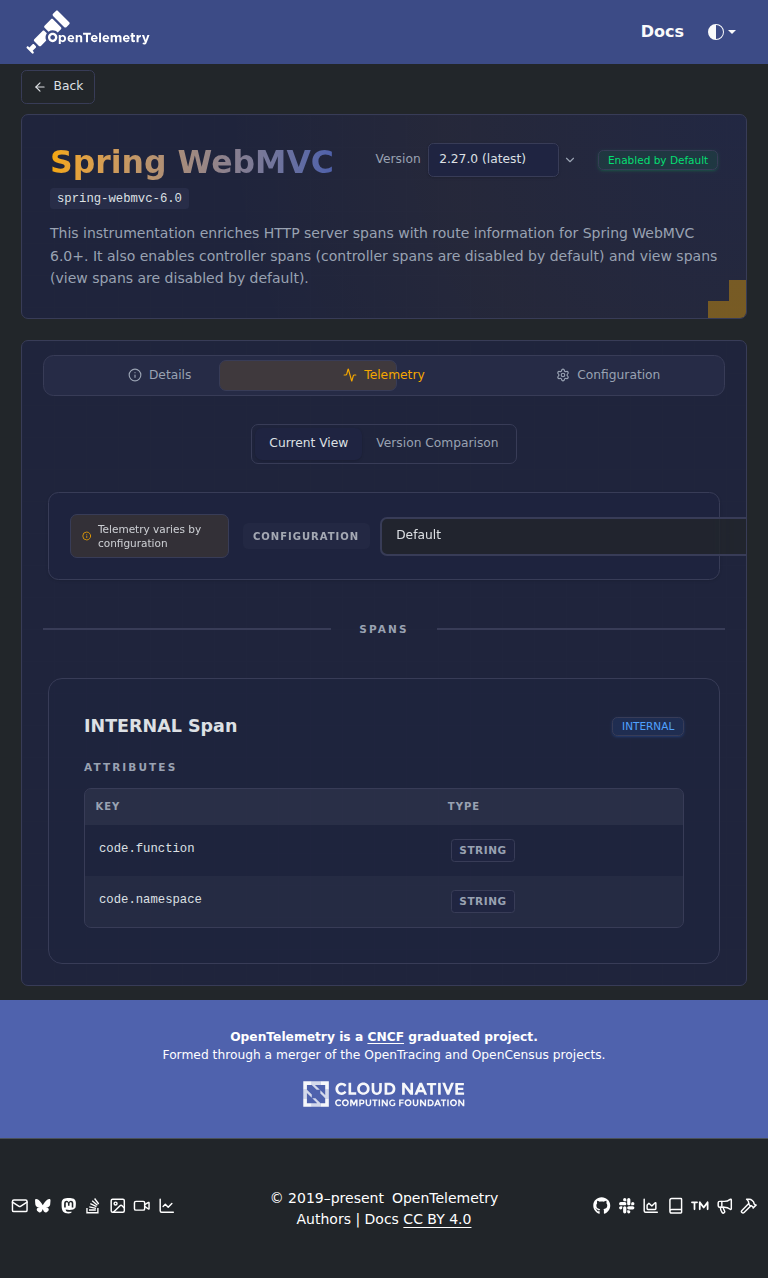768x1278 pixels.
Task: Click the code.function attribute key
Action: point(147,848)
